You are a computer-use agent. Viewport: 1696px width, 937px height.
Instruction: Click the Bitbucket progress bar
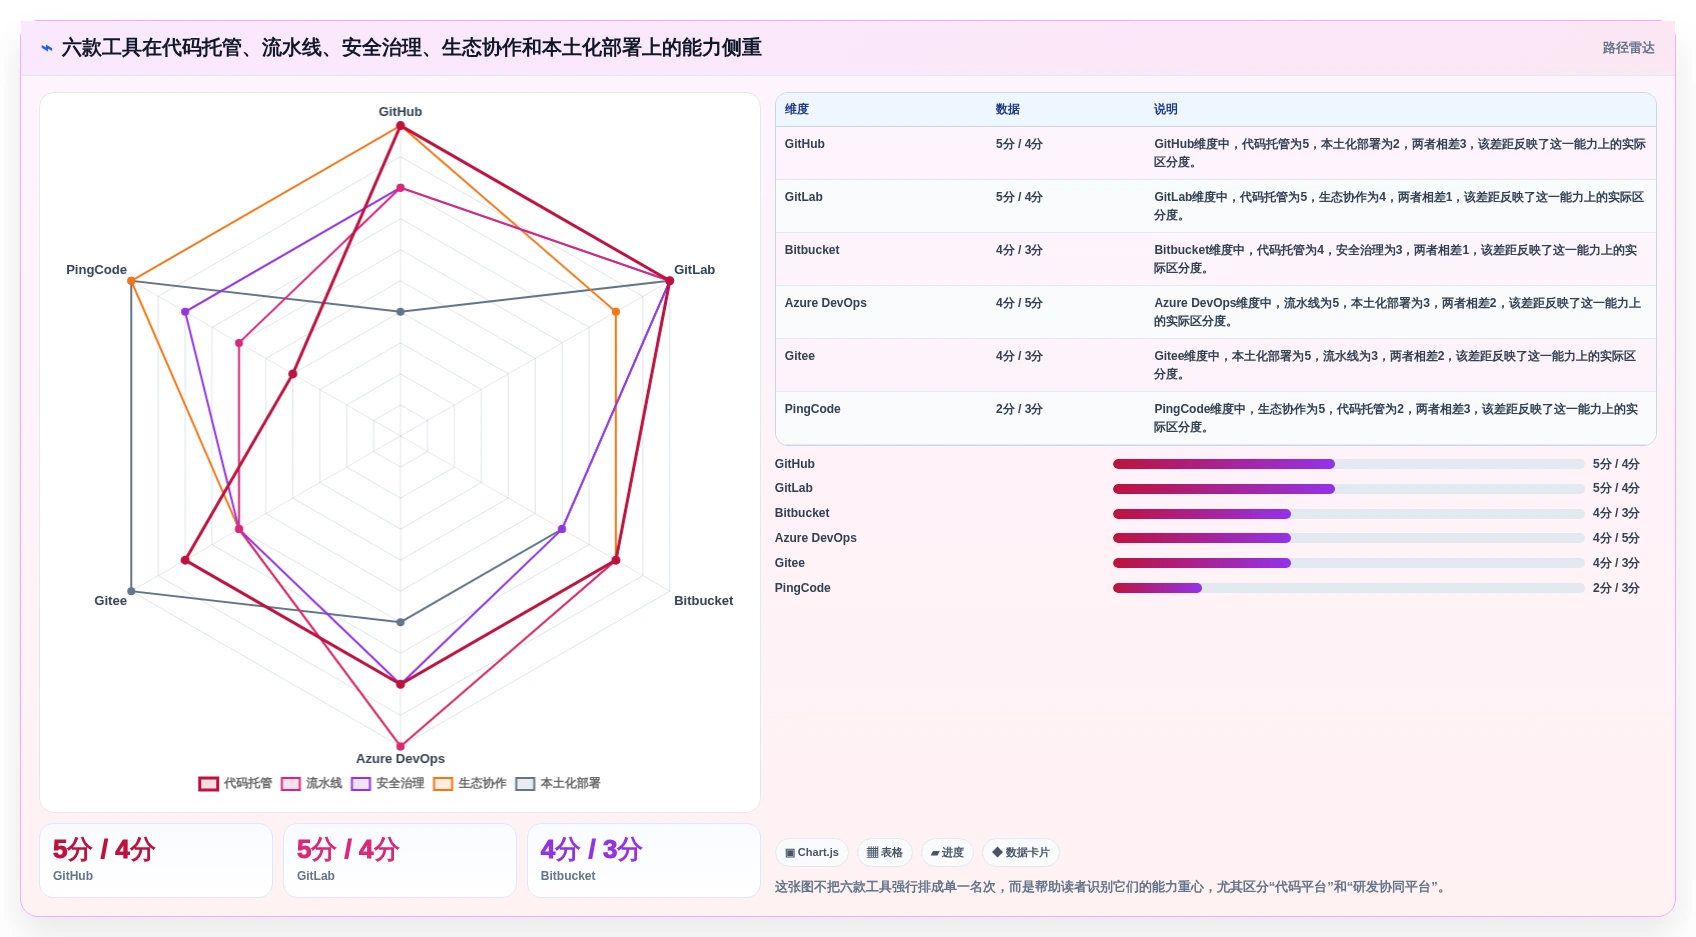click(1348, 514)
